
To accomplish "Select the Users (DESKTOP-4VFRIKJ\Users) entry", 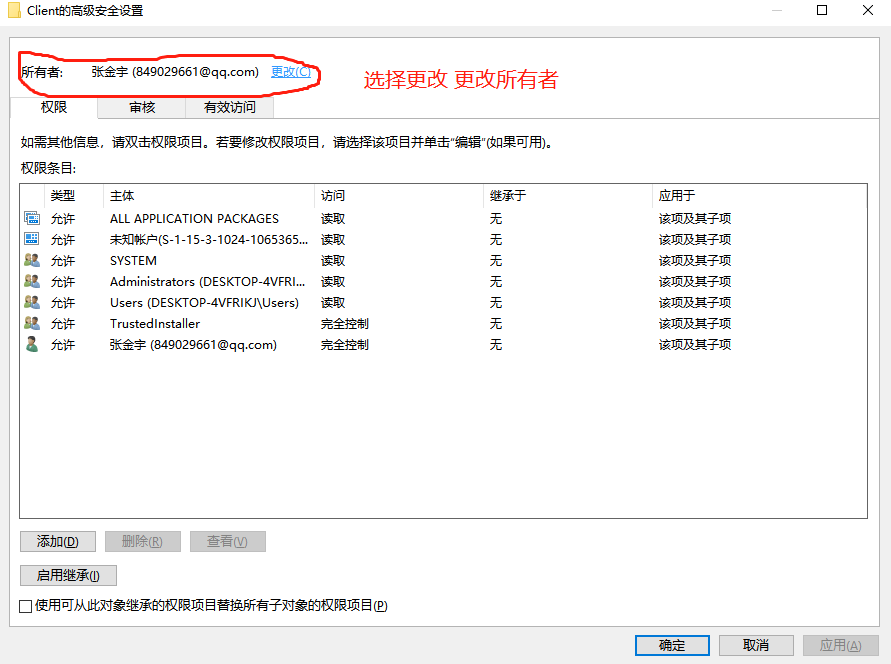I will 205,303.
